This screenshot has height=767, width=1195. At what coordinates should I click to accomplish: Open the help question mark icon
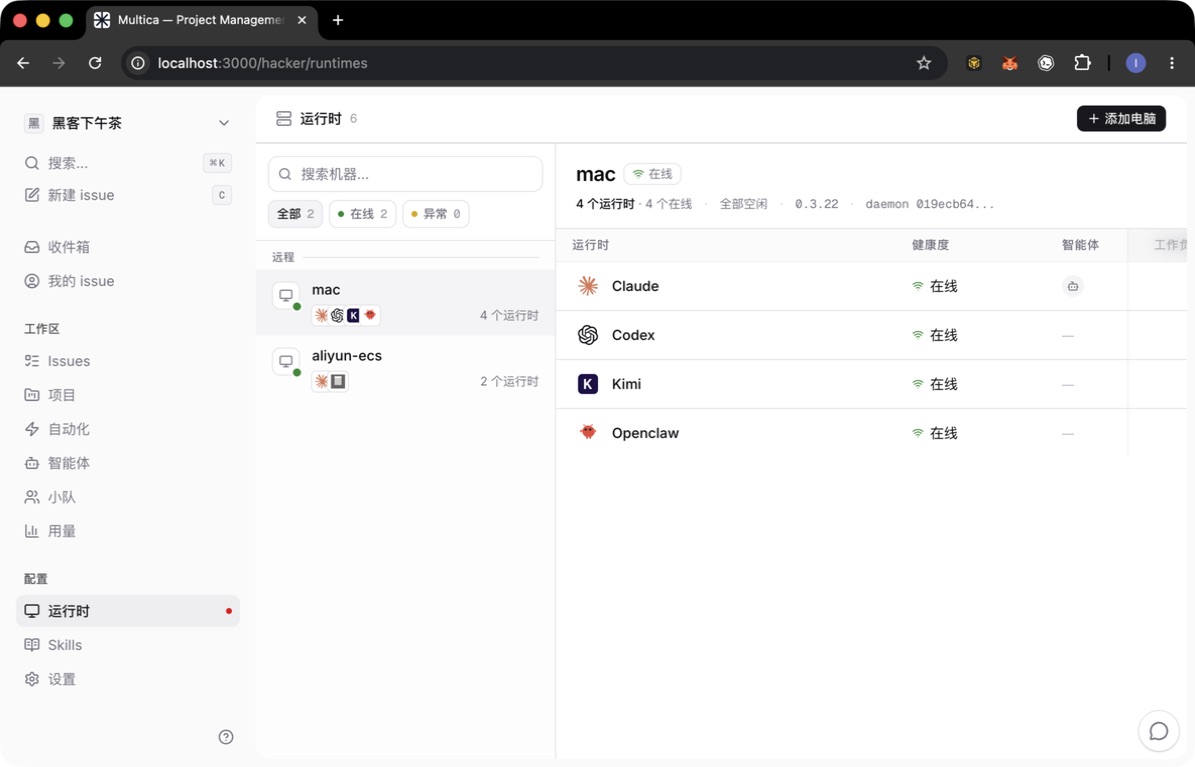(226, 737)
